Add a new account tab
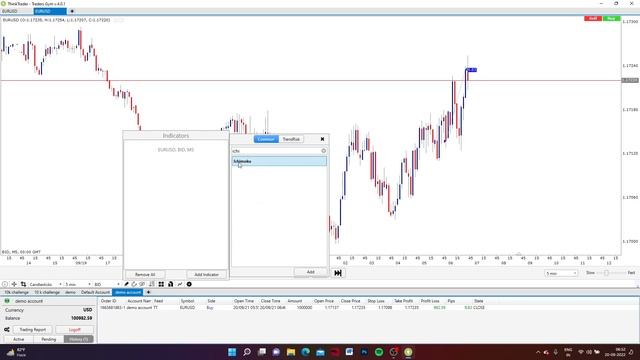 [x=148, y=292]
